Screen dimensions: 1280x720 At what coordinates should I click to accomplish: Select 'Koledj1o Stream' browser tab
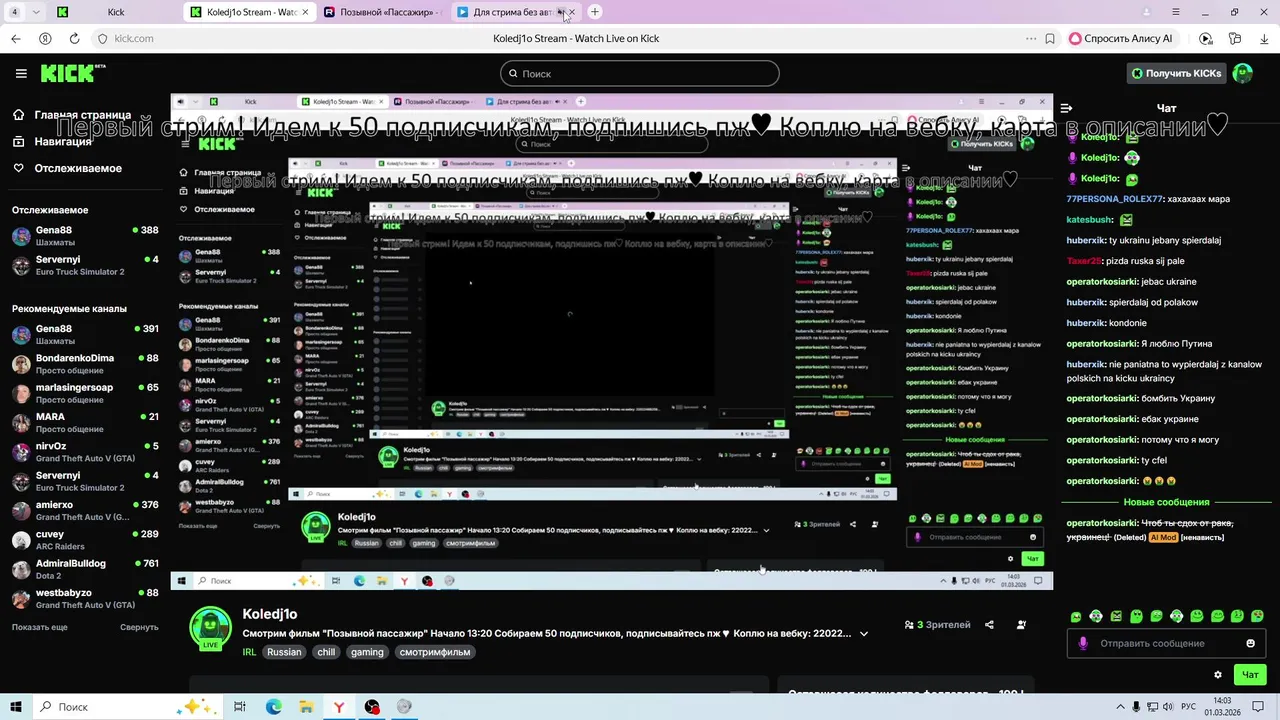pyautogui.click(x=250, y=12)
